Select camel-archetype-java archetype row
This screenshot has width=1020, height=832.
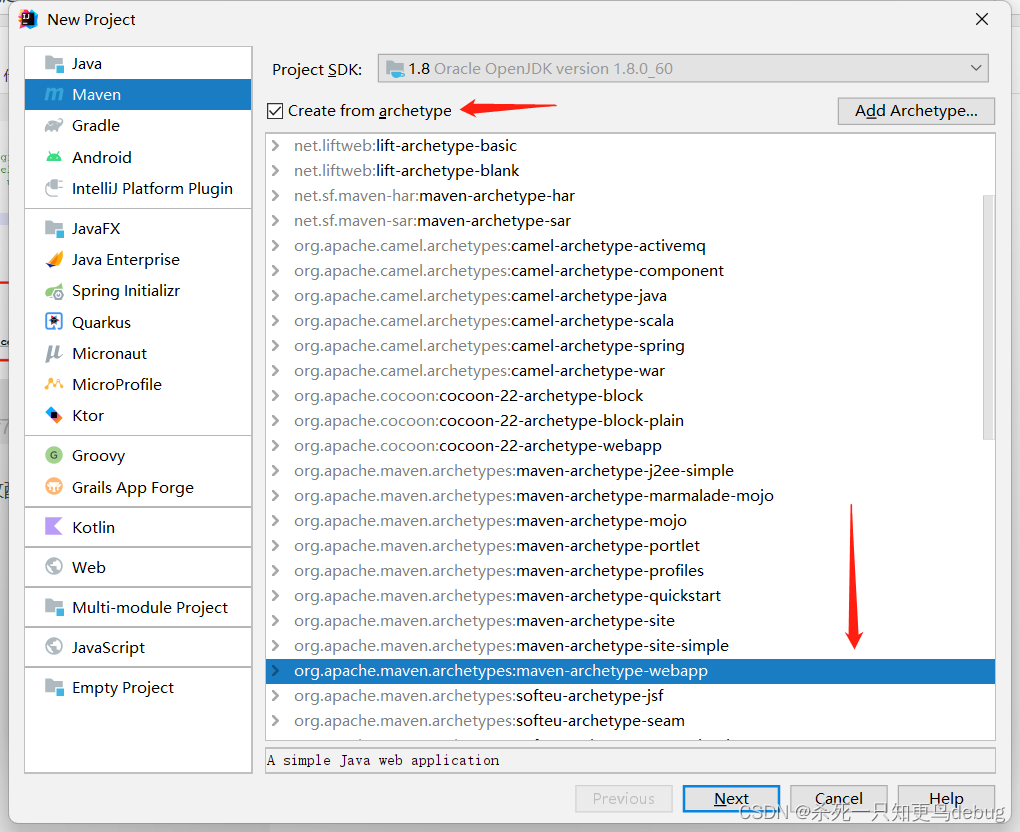click(630, 296)
